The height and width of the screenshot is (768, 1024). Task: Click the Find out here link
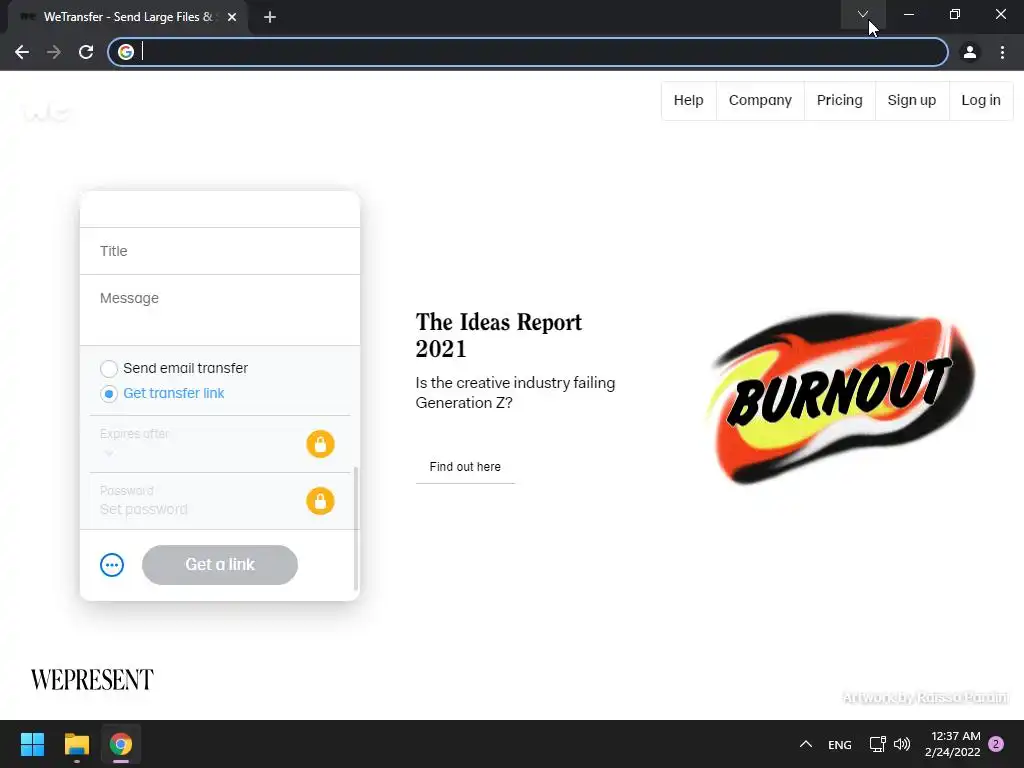pos(465,467)
